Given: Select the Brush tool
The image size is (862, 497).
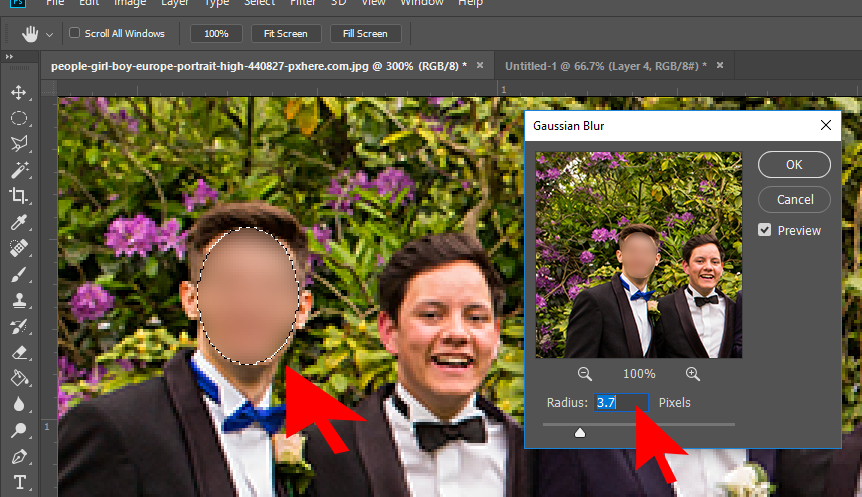Looking at the screenshot, I should (19, 274).
